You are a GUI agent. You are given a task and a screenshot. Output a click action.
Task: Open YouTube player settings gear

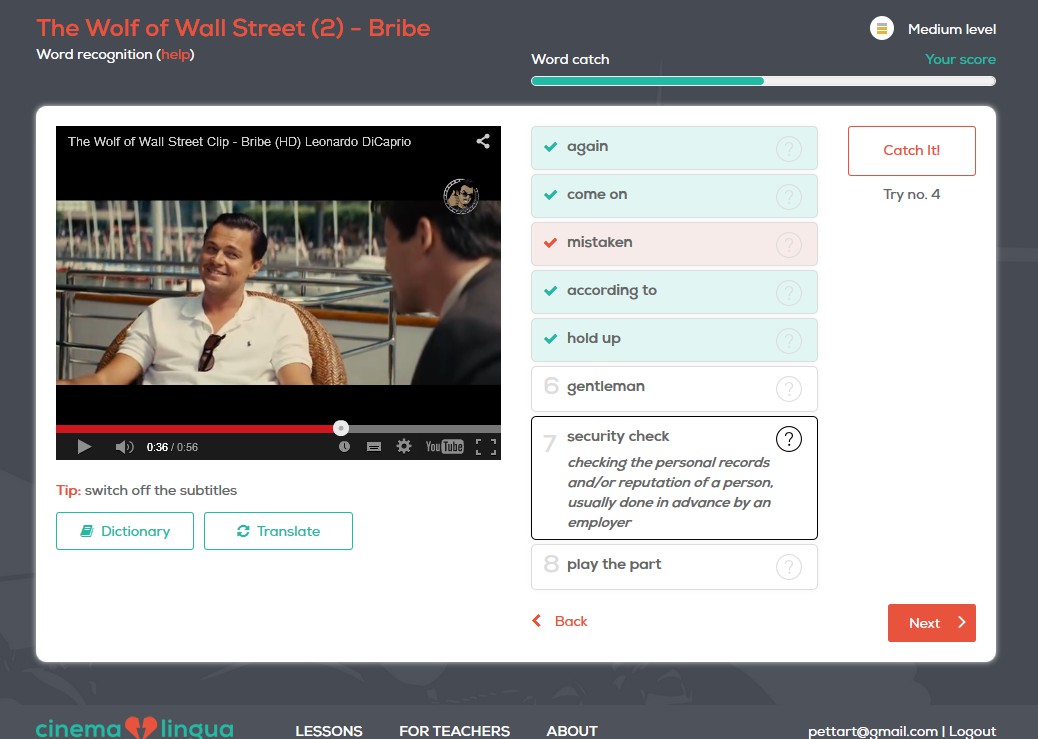(x=404, y=447)
